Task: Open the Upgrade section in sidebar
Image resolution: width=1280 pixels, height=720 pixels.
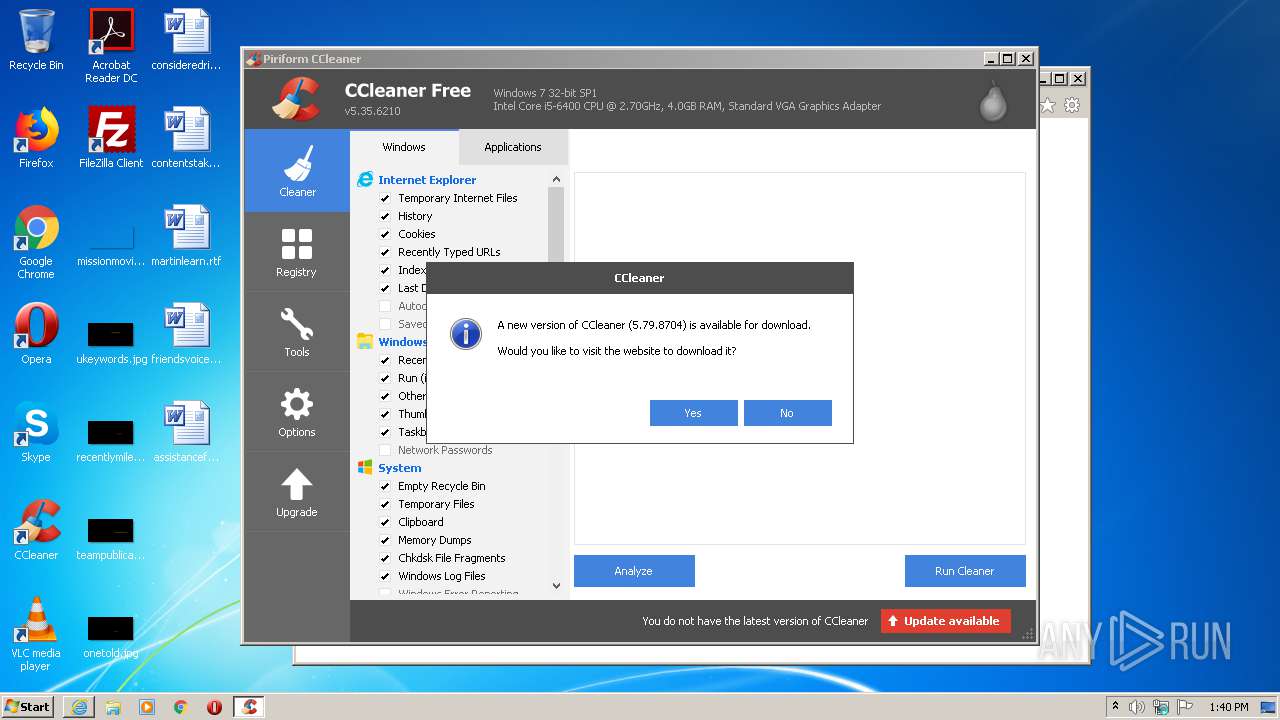Action: [297, 492]
